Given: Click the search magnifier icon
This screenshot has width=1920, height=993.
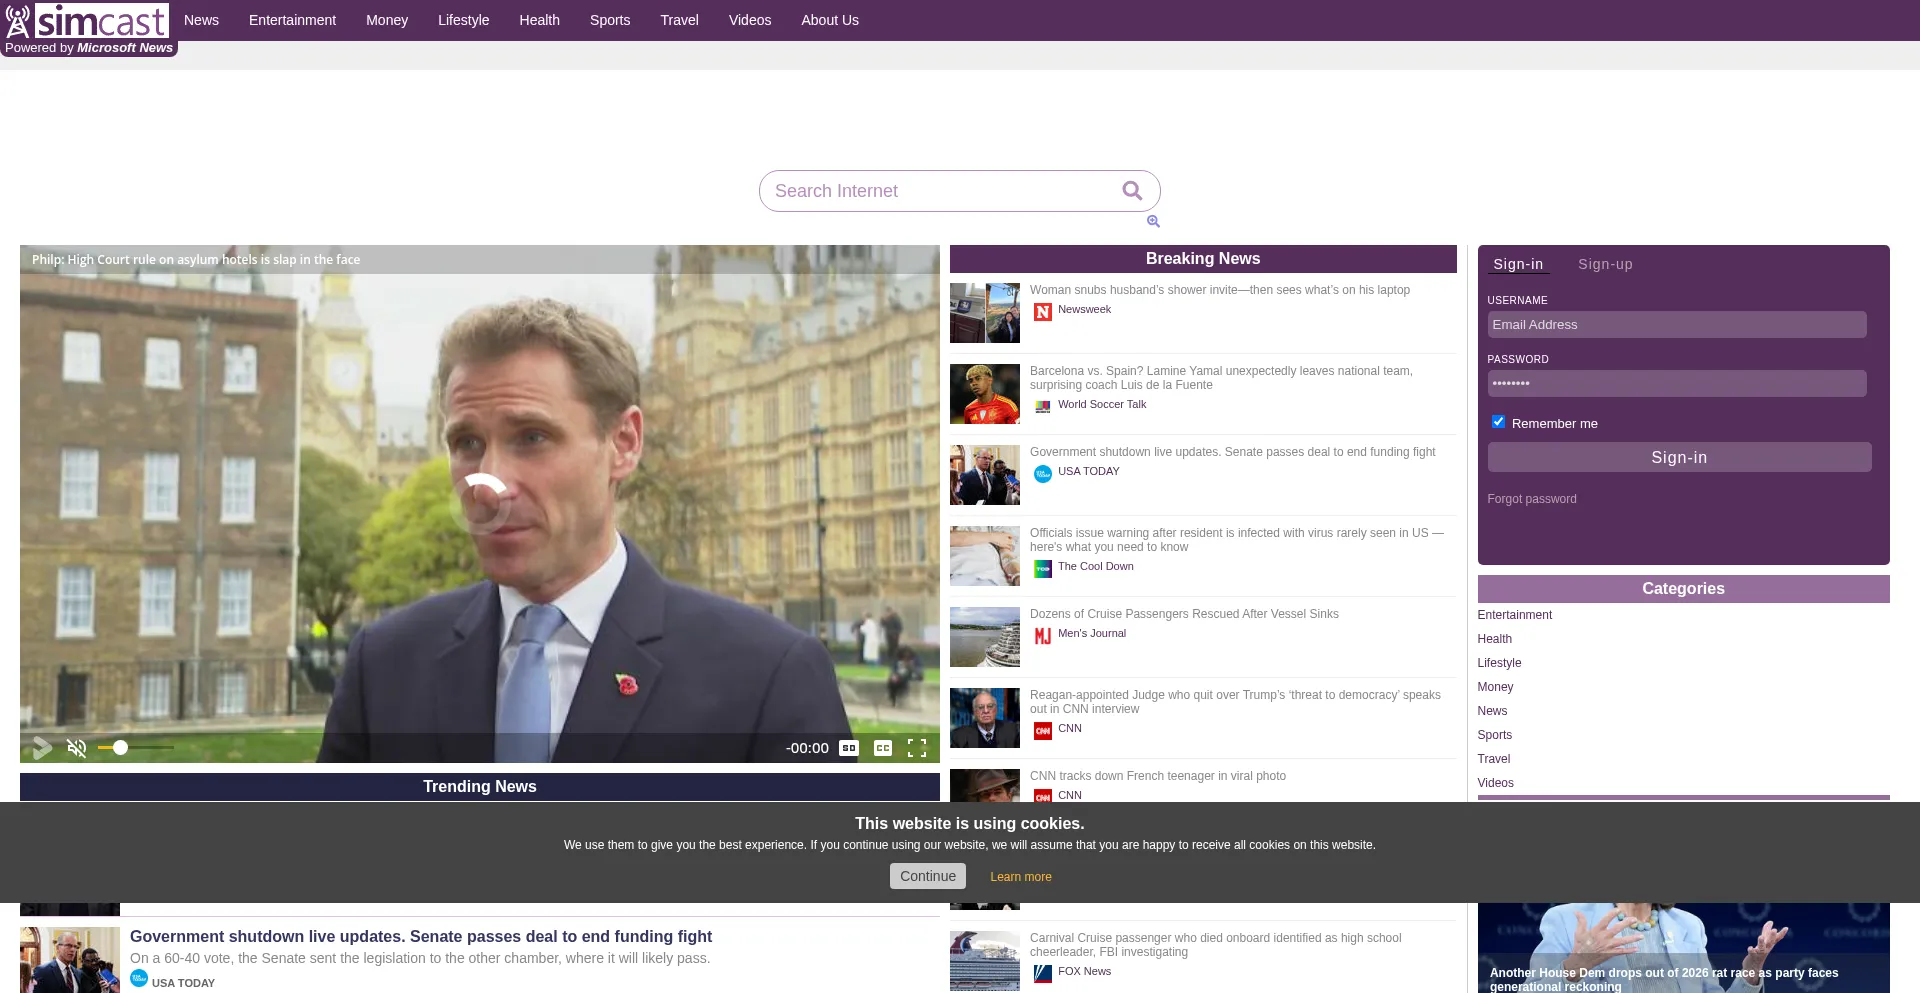Looking at the screenshot, I should [x=1131, y=191].
